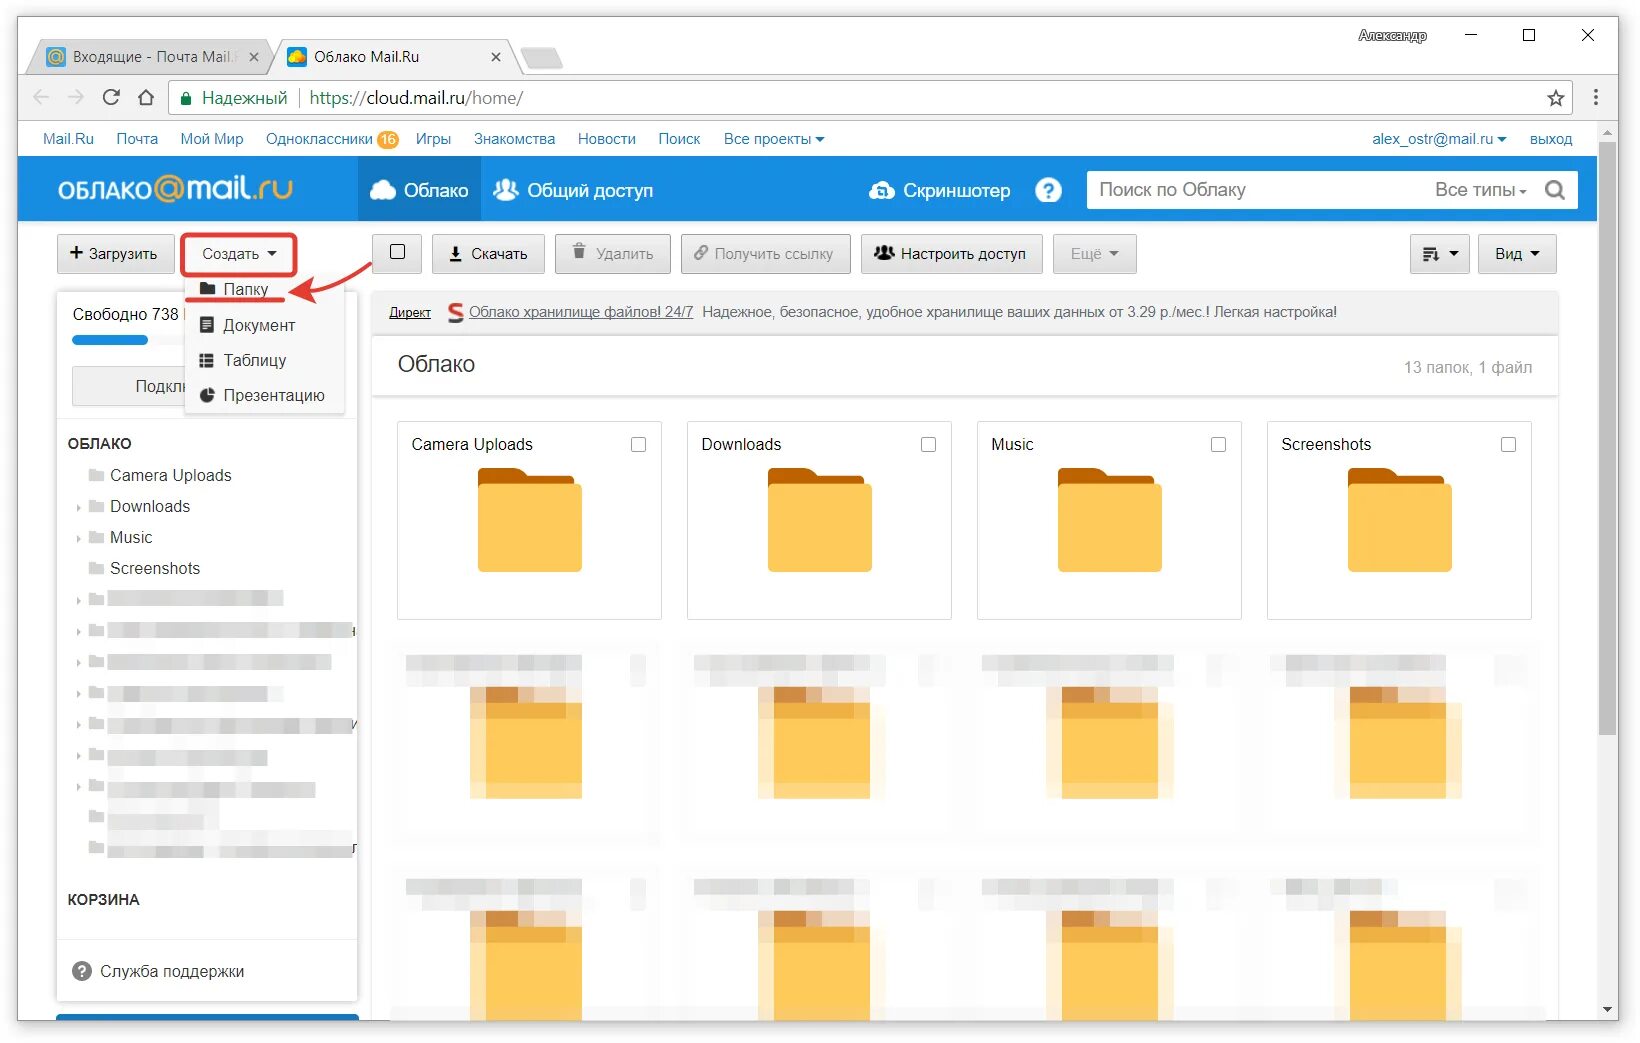Click the ad link Облако хранилище файлов
Image resolution: width=1640 pixels, height=1043 pixels.
[580, 312]
